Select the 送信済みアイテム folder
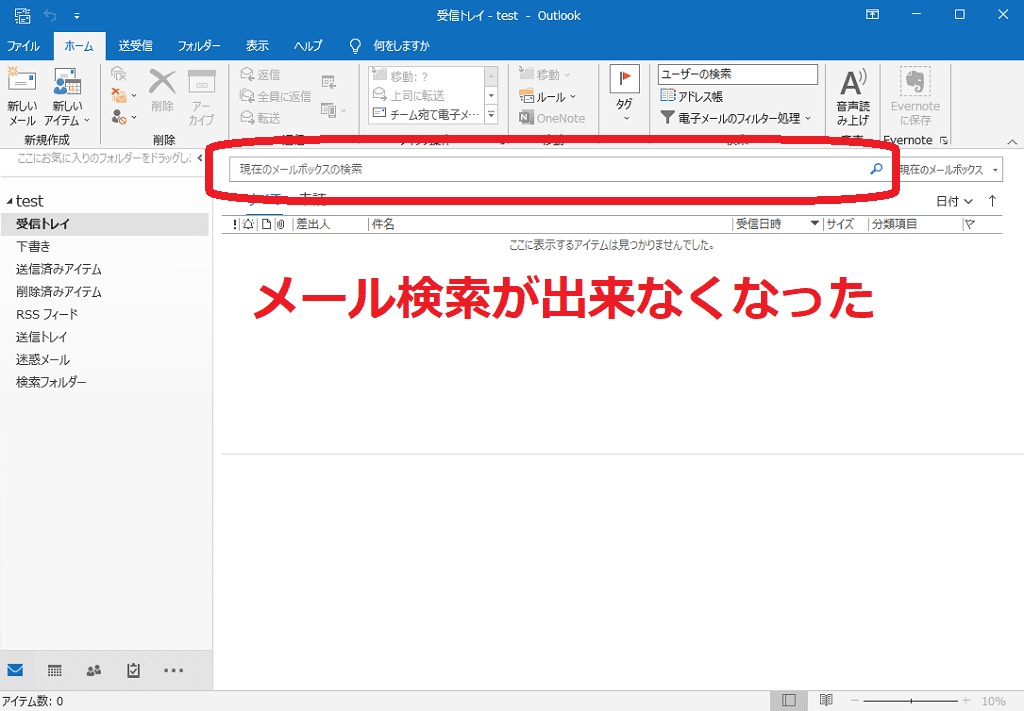This screenshot has height=711, width=1024. point(59,269)
